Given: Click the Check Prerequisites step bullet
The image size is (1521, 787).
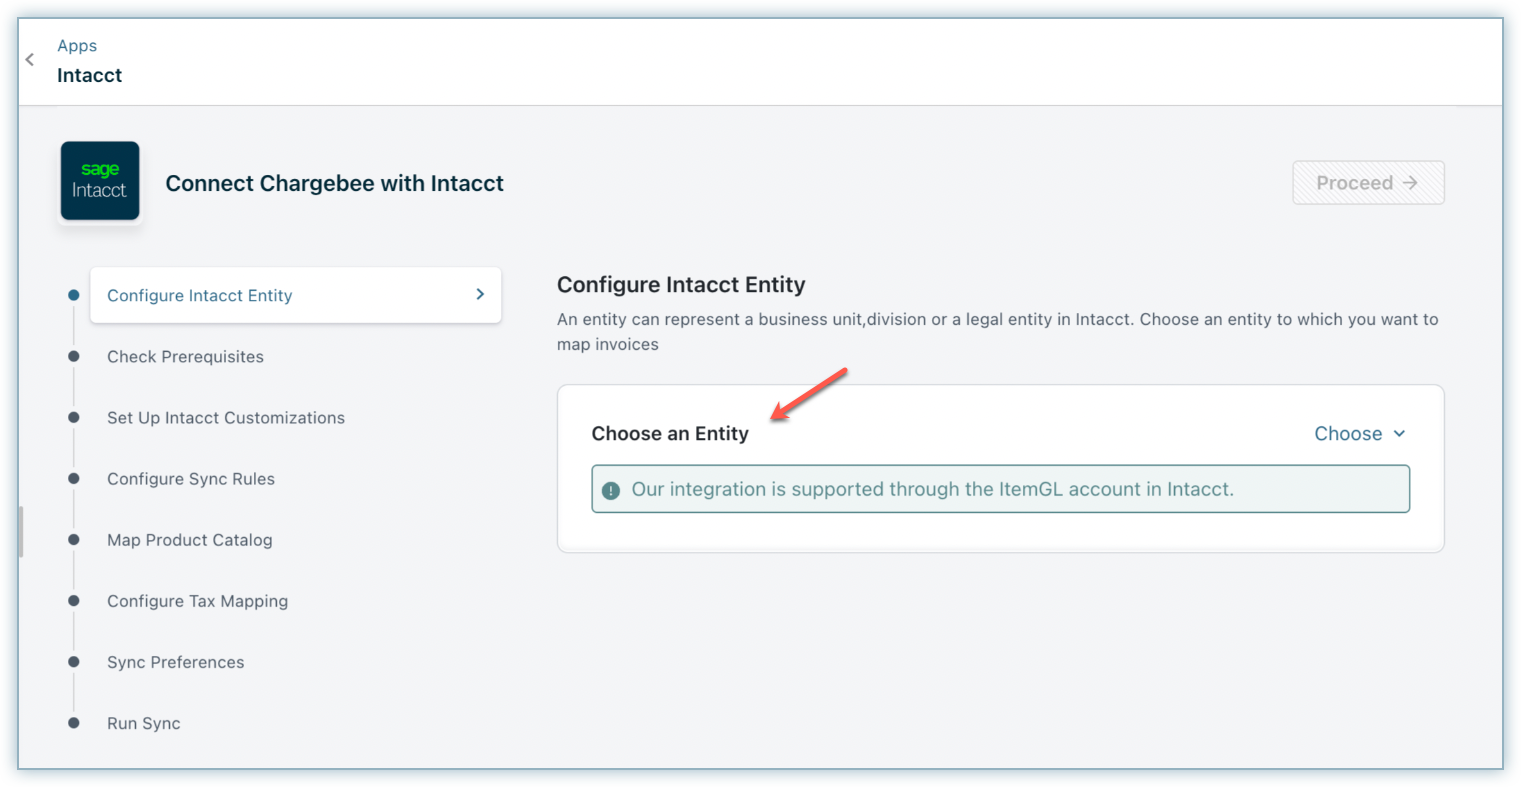Looking at the screenshot, I should [73, 357].
